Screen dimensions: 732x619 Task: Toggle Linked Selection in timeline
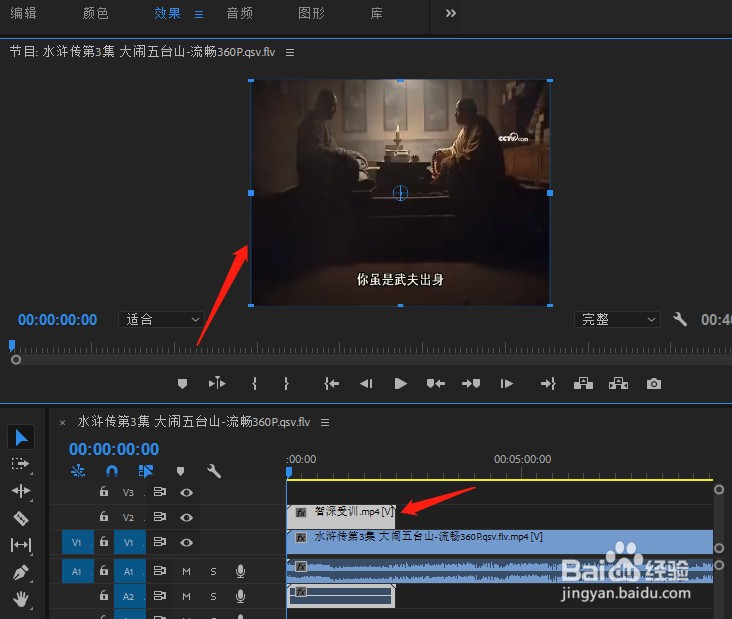(x=146, y=471)
